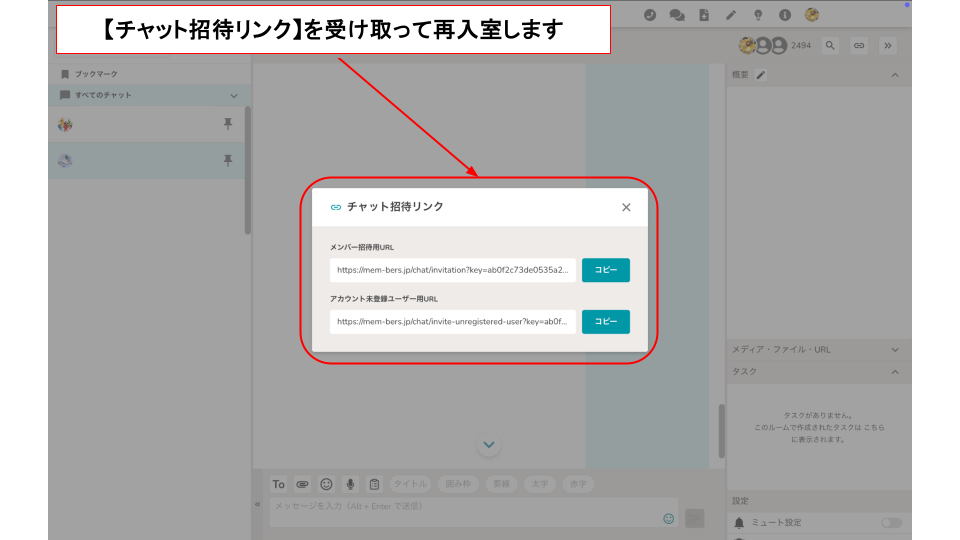Screen dimensions: 960x540
Task: Collapse the タスク section
Action: pos(895,372)
